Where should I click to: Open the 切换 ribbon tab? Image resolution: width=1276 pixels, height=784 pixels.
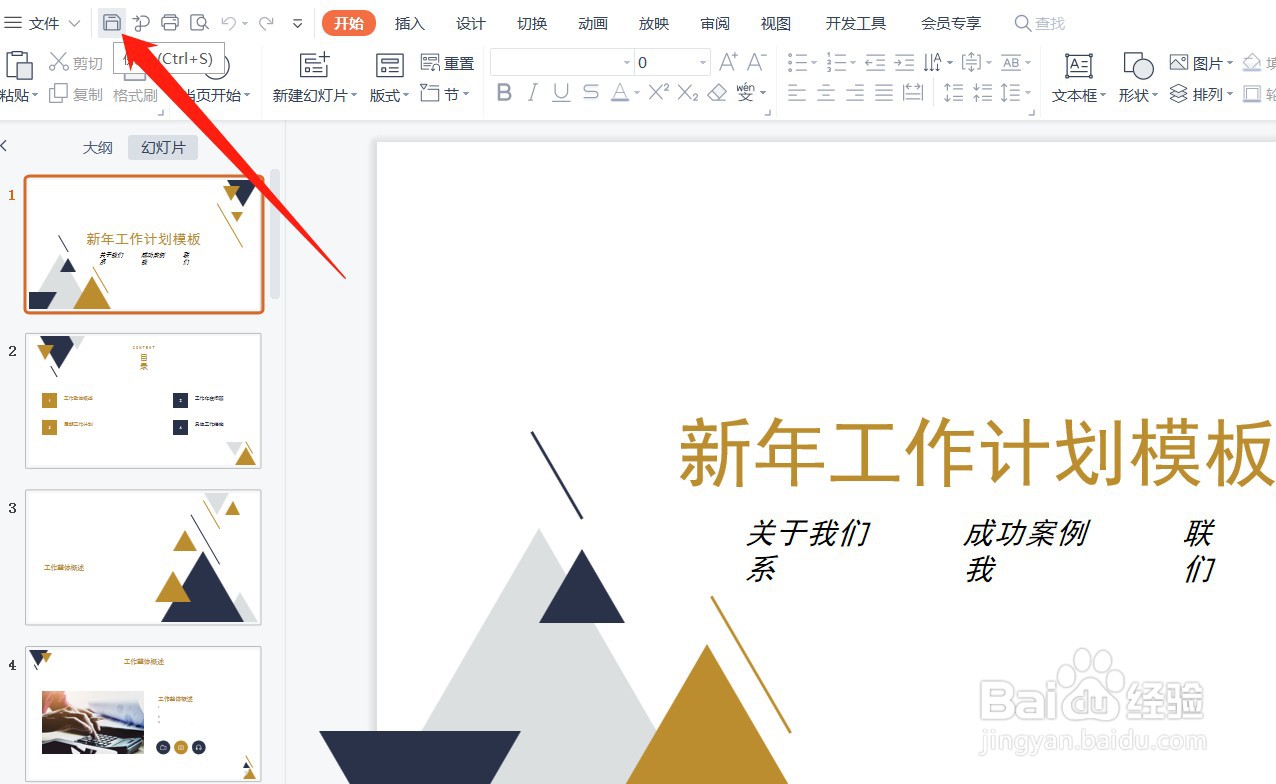pos(532,23)
